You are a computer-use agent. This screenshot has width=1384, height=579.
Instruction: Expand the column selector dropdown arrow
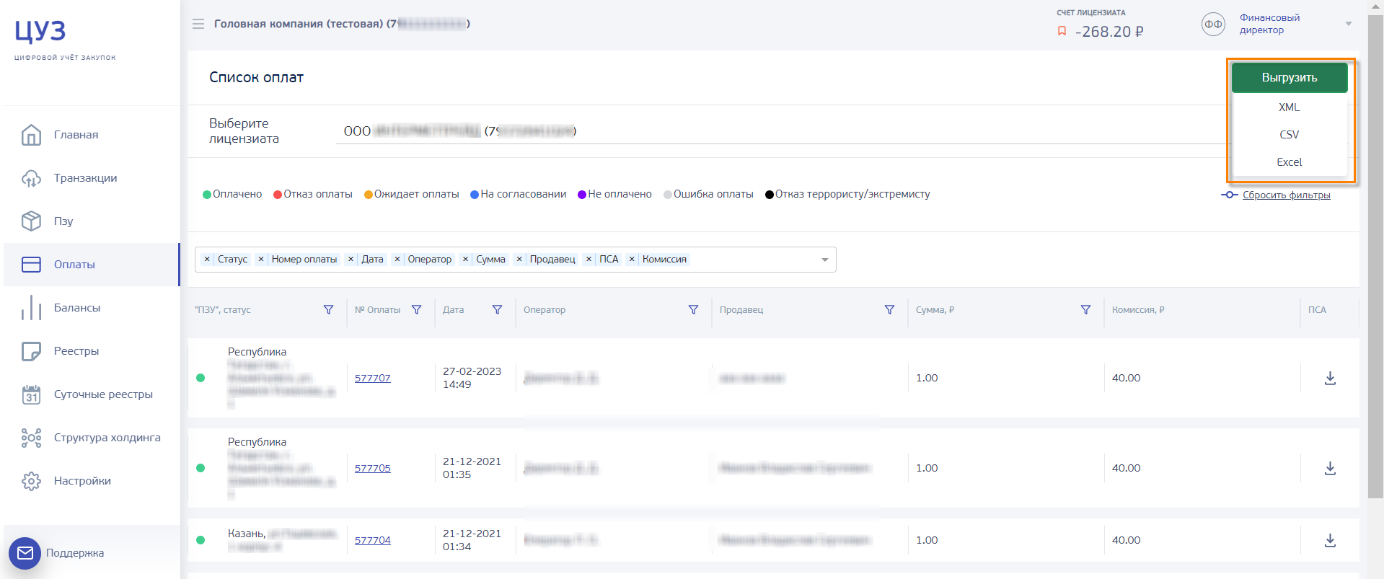[825, 260]
